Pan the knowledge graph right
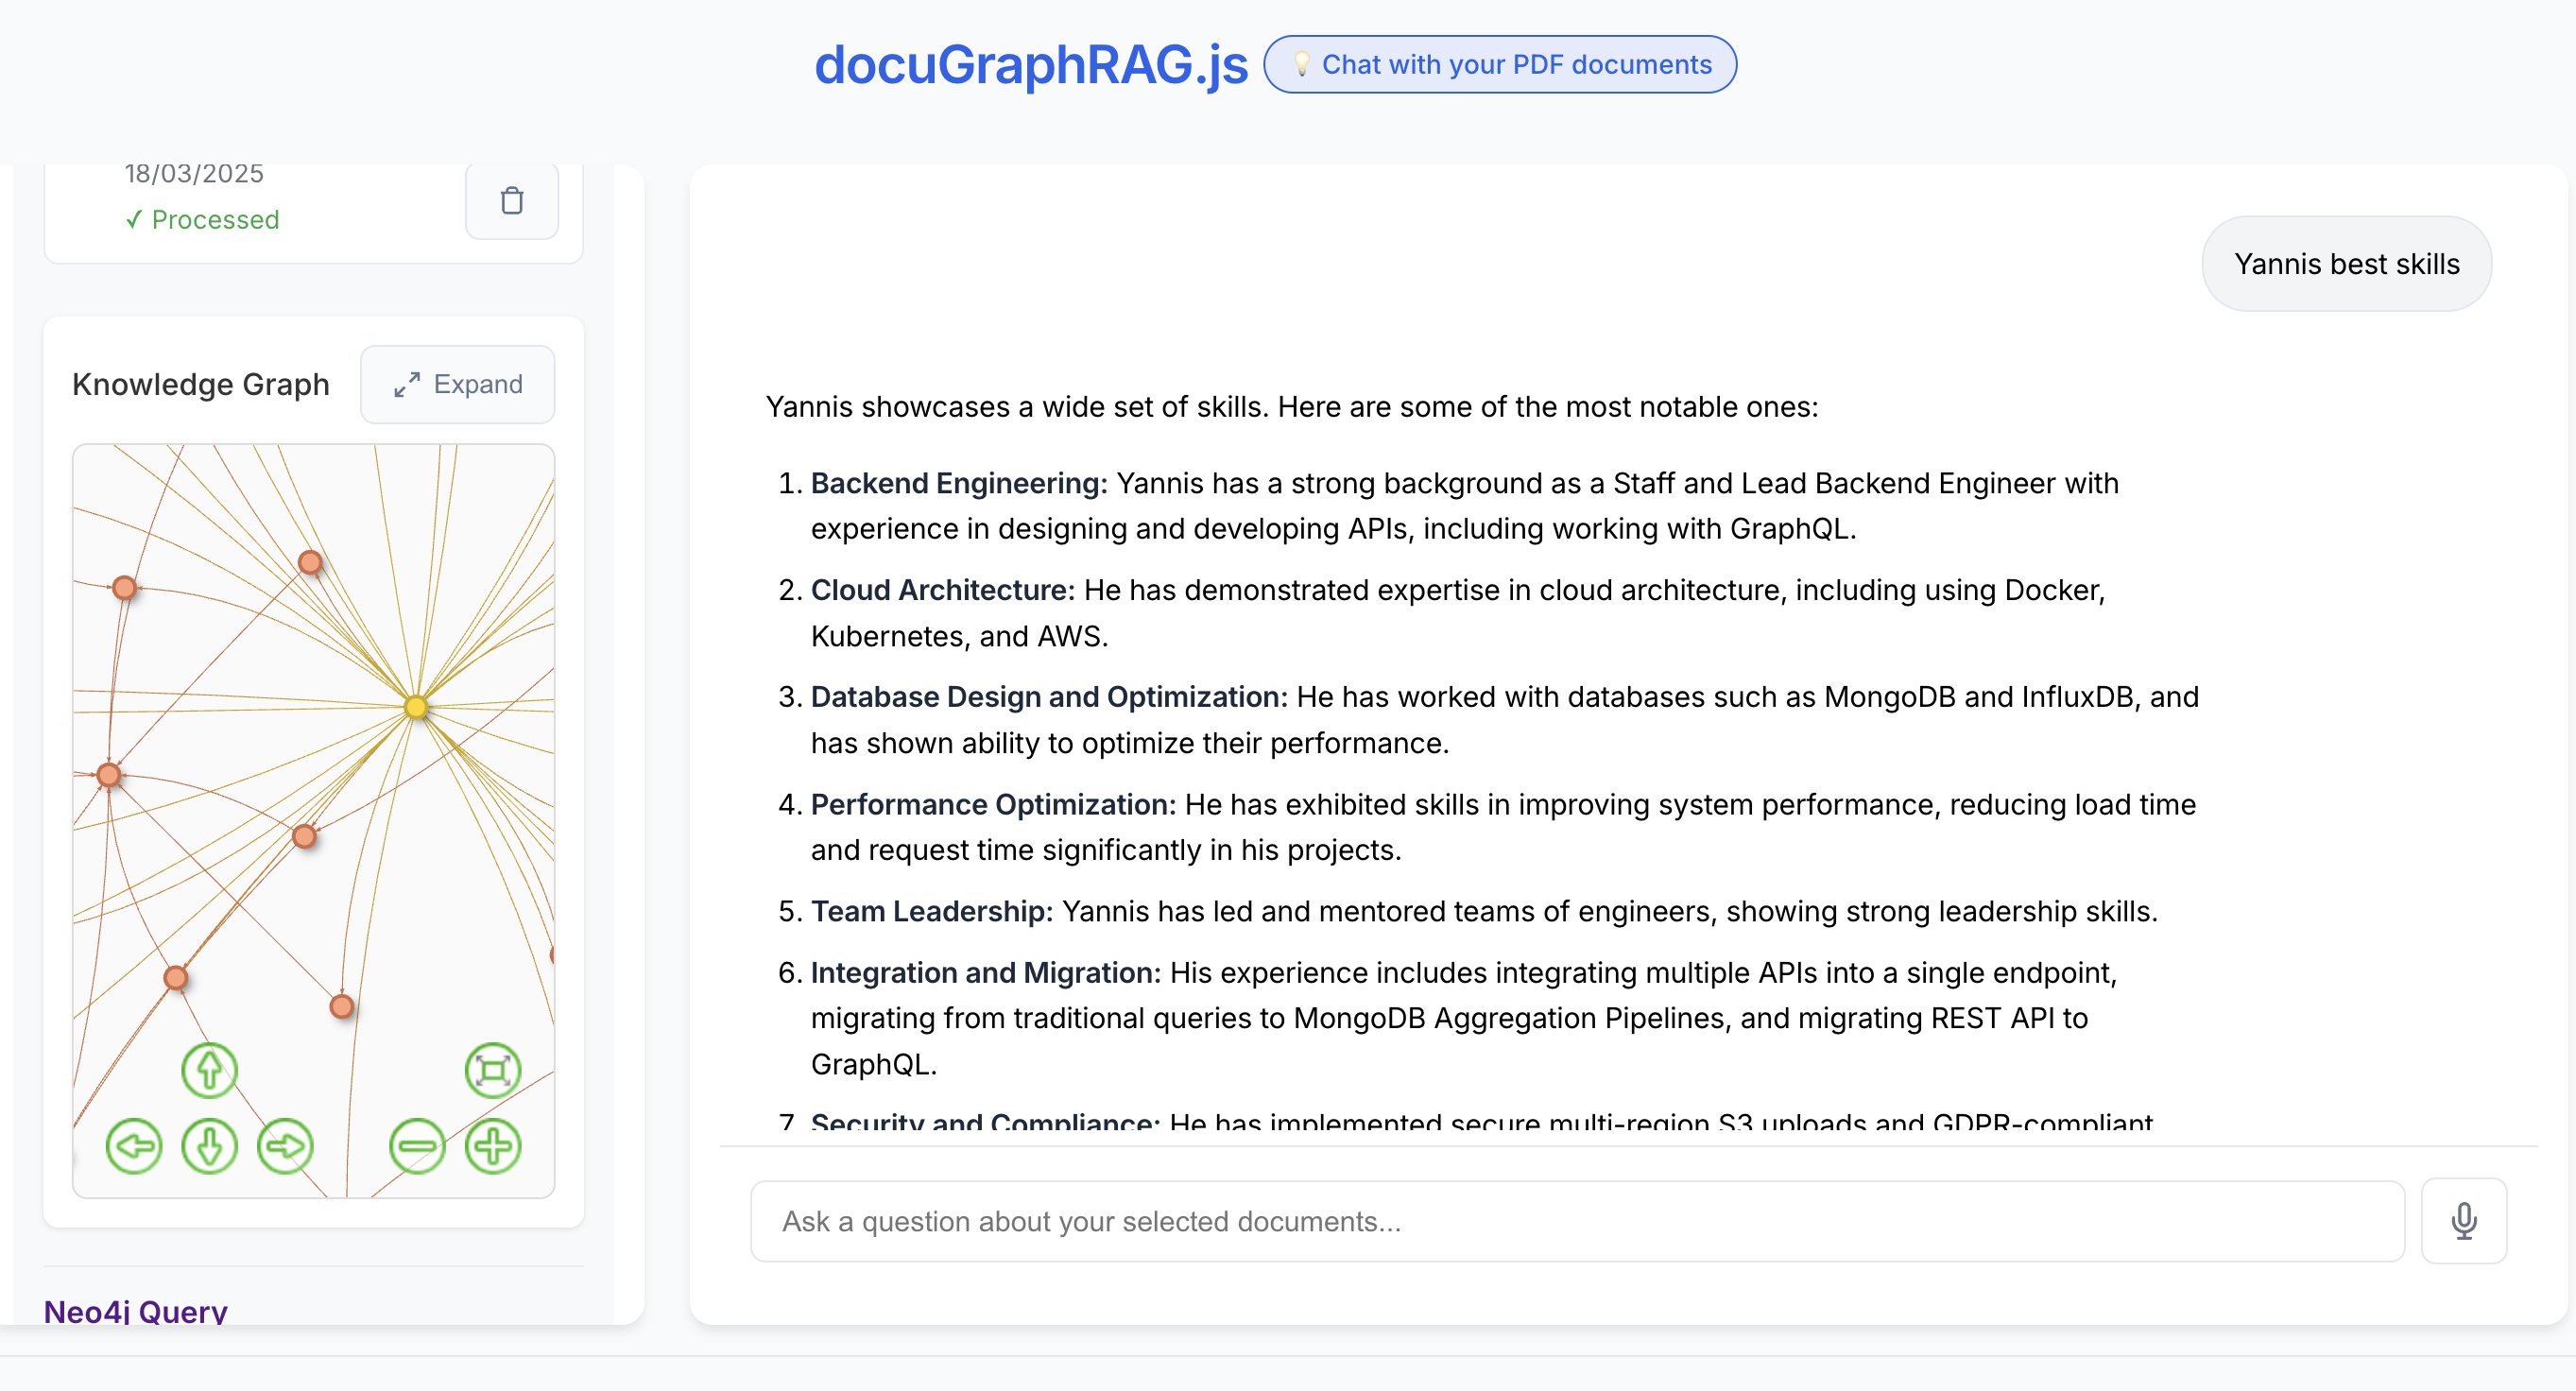This screenshot has height=1391, width=2576. pos(285,1146)
